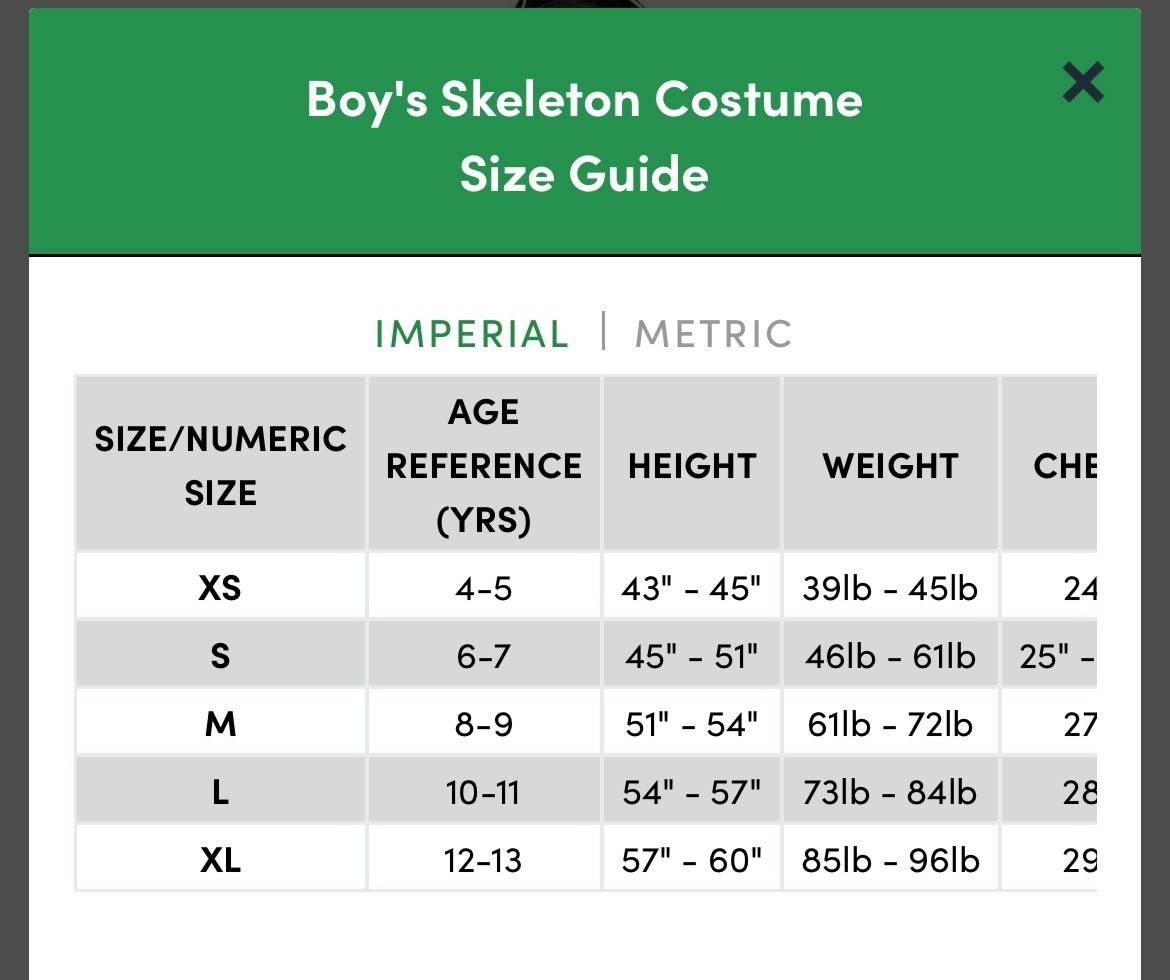The image size is (1170, 980).
Task: Click the 8-9 age reference cell
Action: point(484,724)
